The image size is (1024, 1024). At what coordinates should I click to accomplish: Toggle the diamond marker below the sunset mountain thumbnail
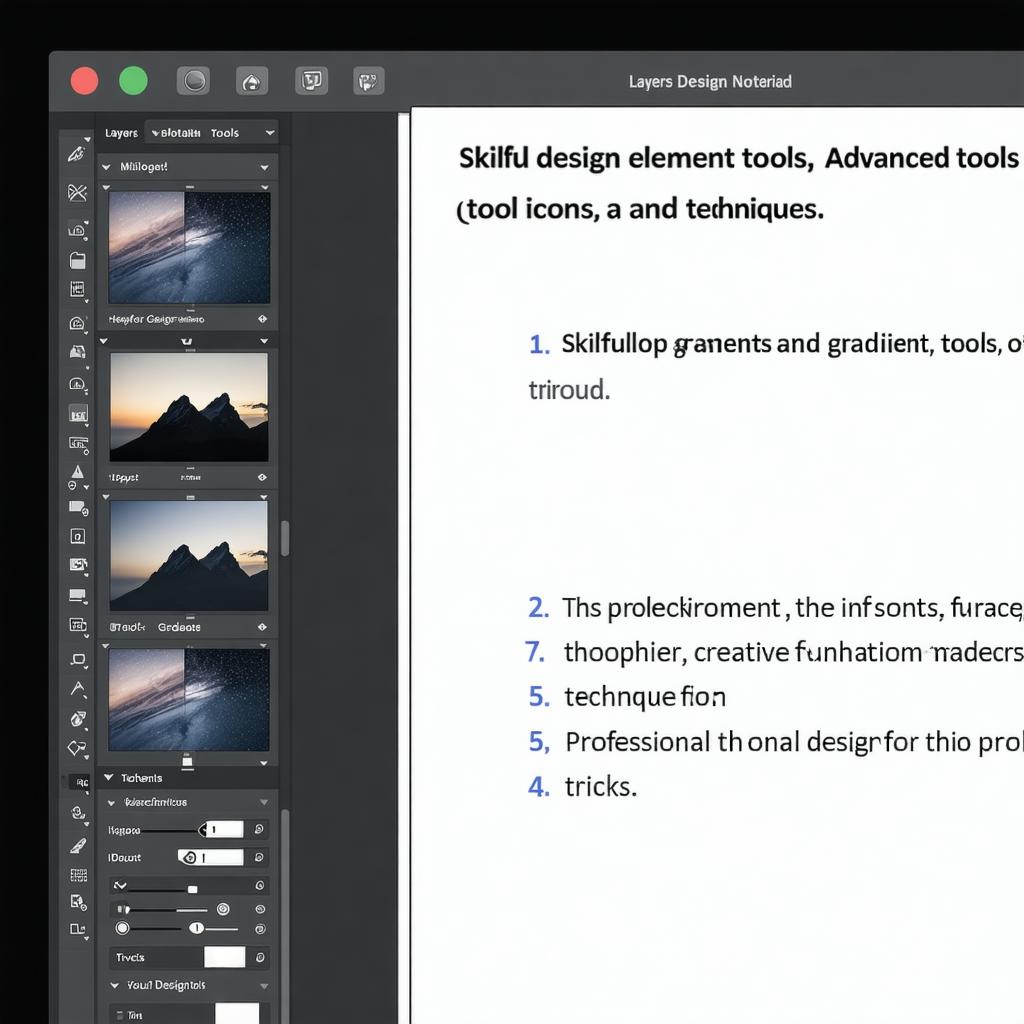point(262,478)
